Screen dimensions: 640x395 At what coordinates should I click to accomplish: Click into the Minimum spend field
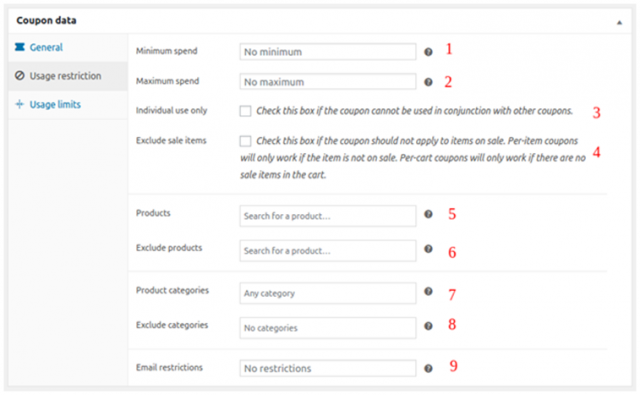pos(328,52)
